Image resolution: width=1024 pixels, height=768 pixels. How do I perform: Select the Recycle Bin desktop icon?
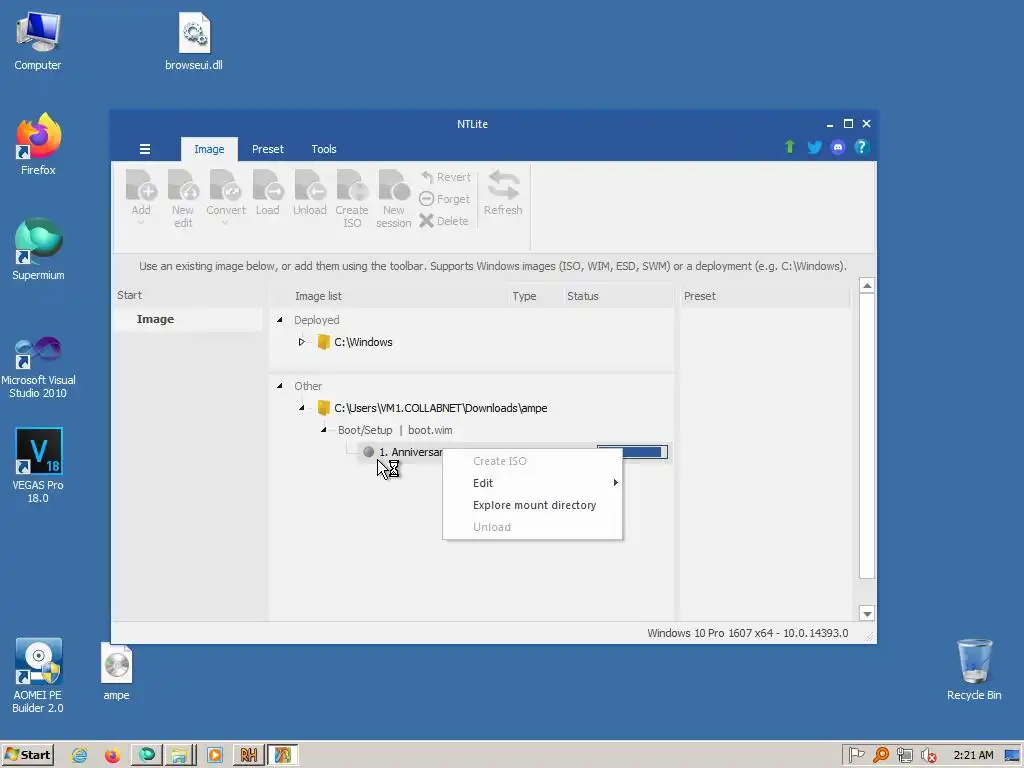(x=974, y=670)
